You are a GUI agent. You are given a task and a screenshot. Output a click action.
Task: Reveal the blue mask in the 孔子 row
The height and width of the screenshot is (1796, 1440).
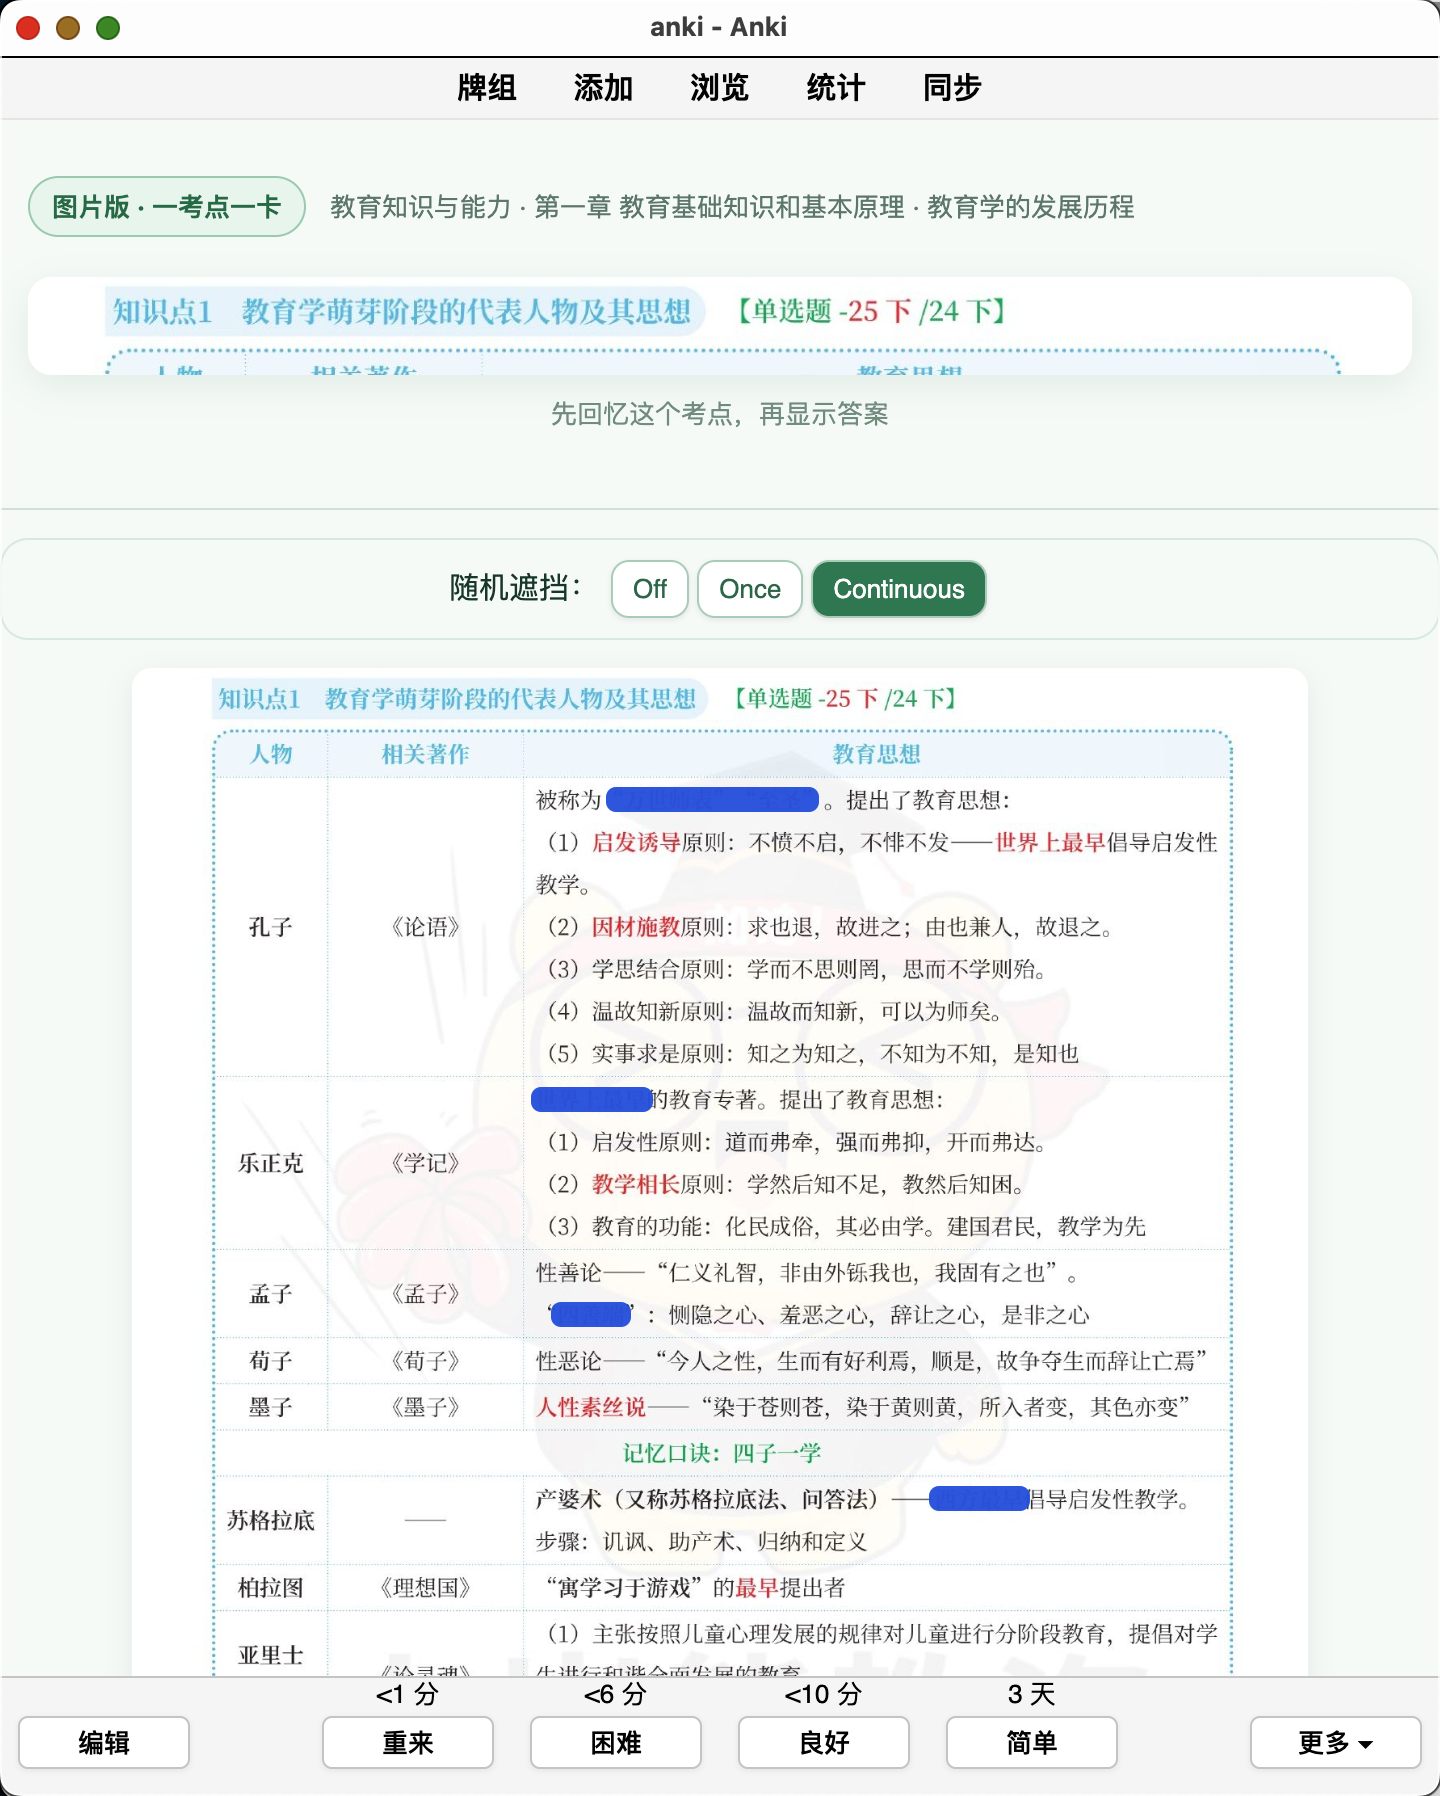click(x=713, y=800)
